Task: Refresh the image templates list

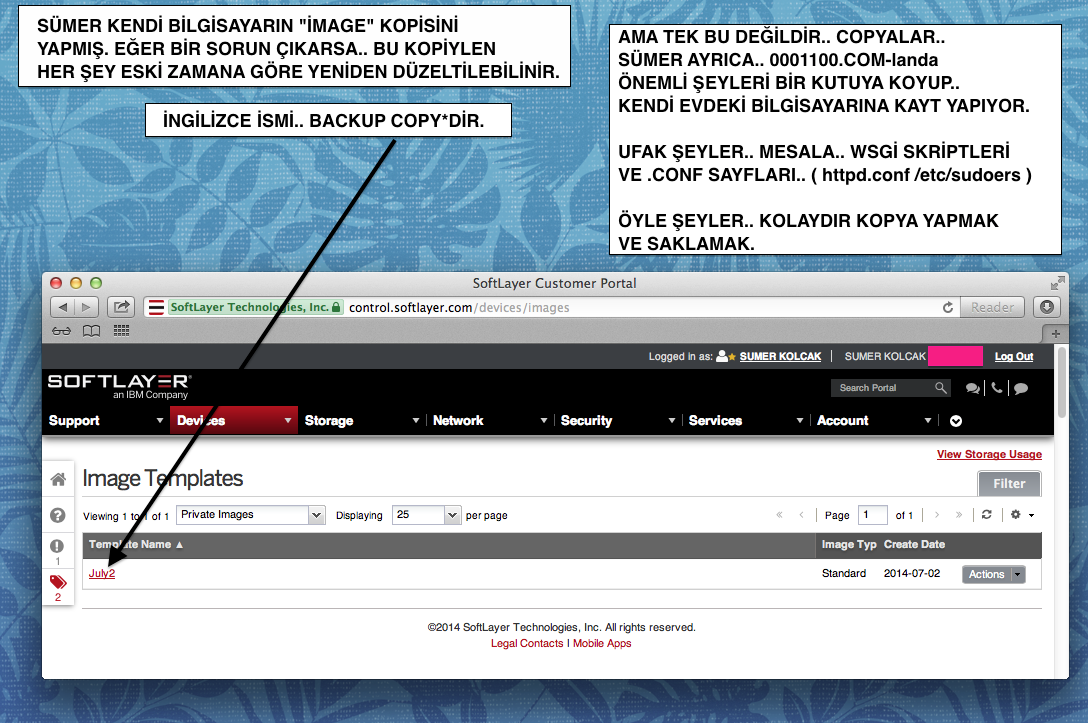Action: click(987, 515)
